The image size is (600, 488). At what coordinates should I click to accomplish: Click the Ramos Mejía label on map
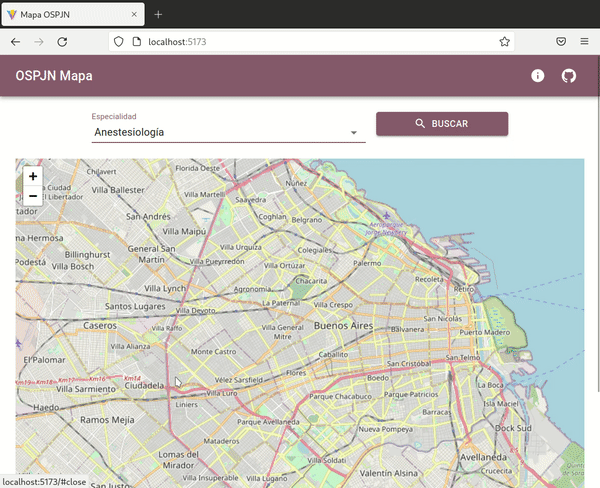(107, 420)
